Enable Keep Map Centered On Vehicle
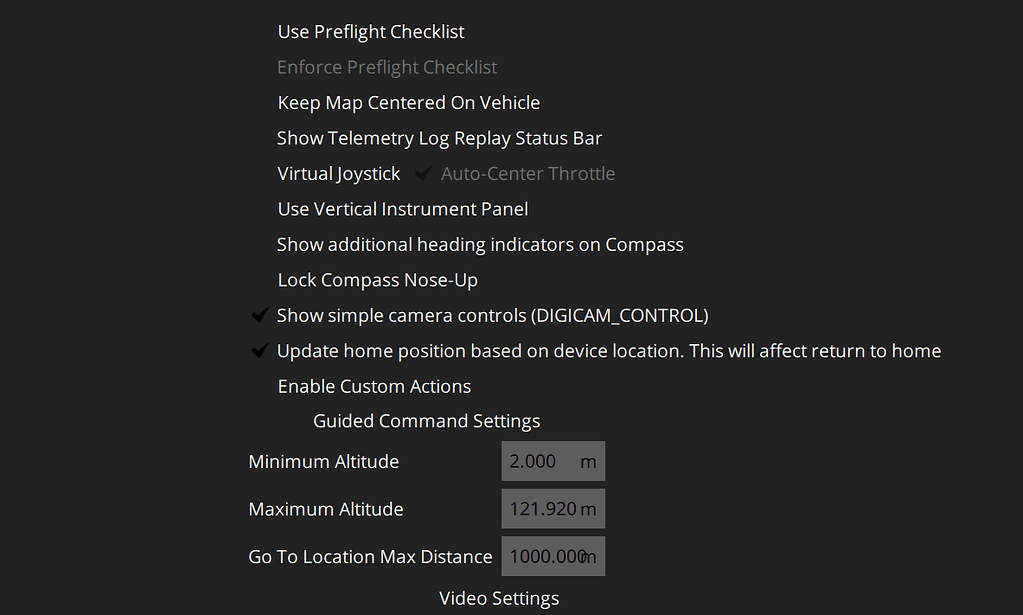This screenshot has width=1023, height=615. tap(408, 102)
